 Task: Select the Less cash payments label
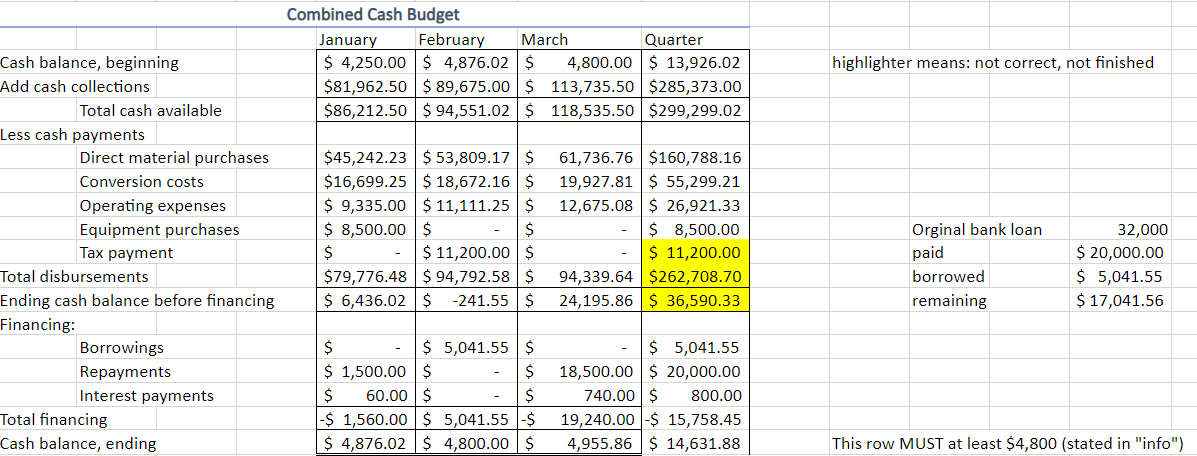pyautogui.click(x=73, y=134)
